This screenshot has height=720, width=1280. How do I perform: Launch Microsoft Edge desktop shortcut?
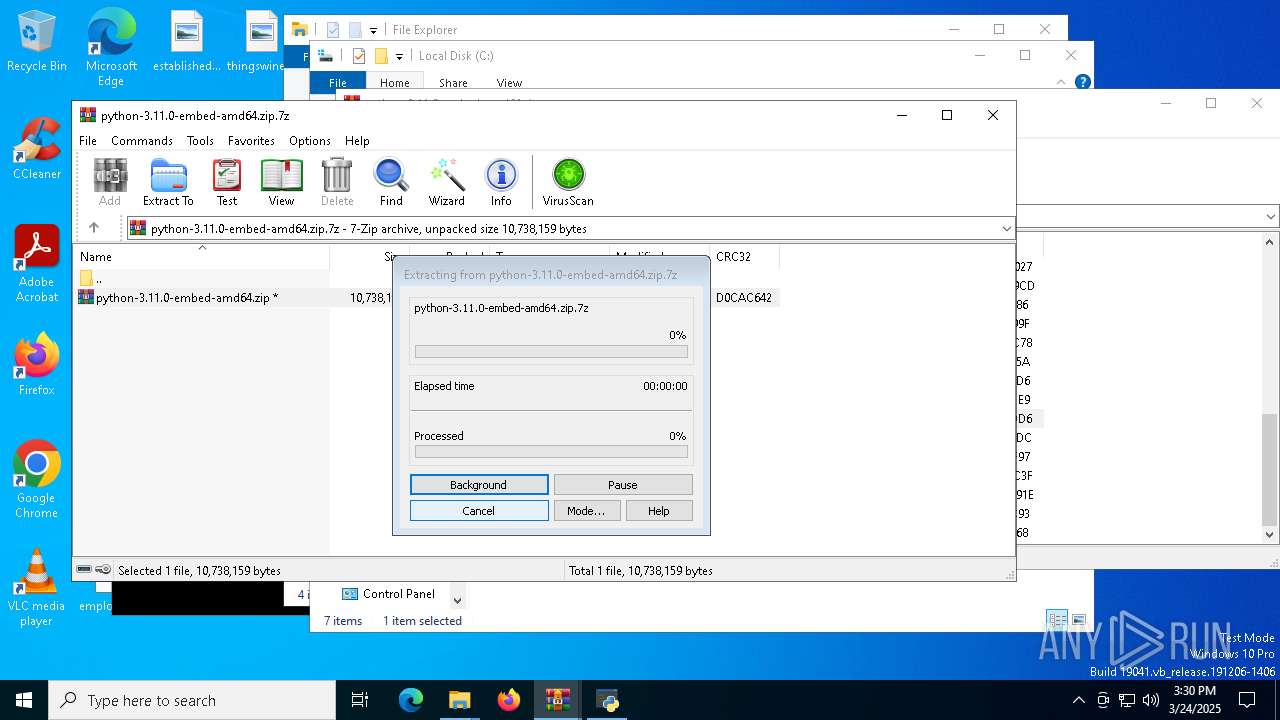[x=111, y=48]
